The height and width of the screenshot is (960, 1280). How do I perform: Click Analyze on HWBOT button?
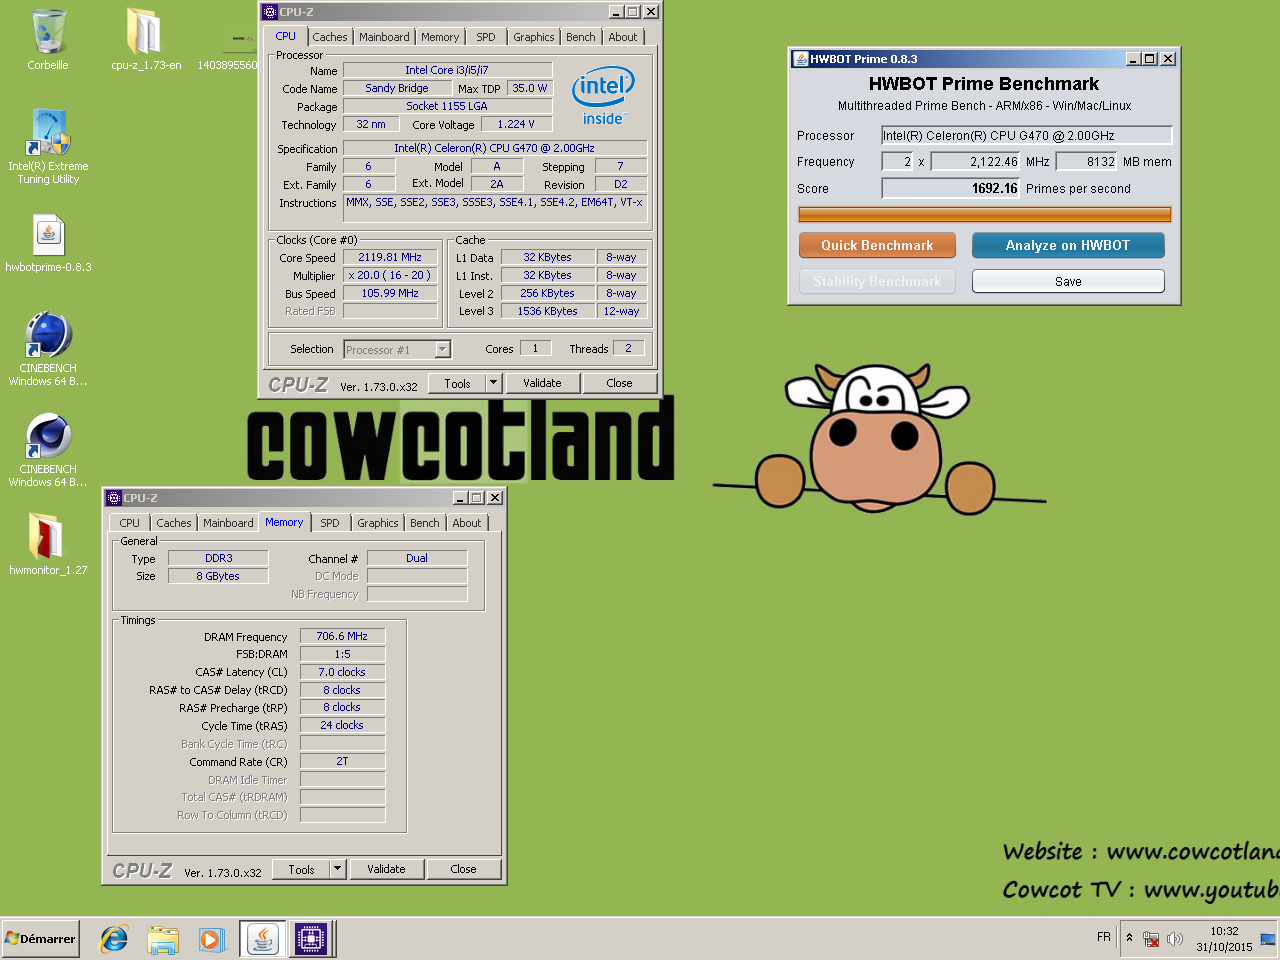click(x=1068, y=245)
